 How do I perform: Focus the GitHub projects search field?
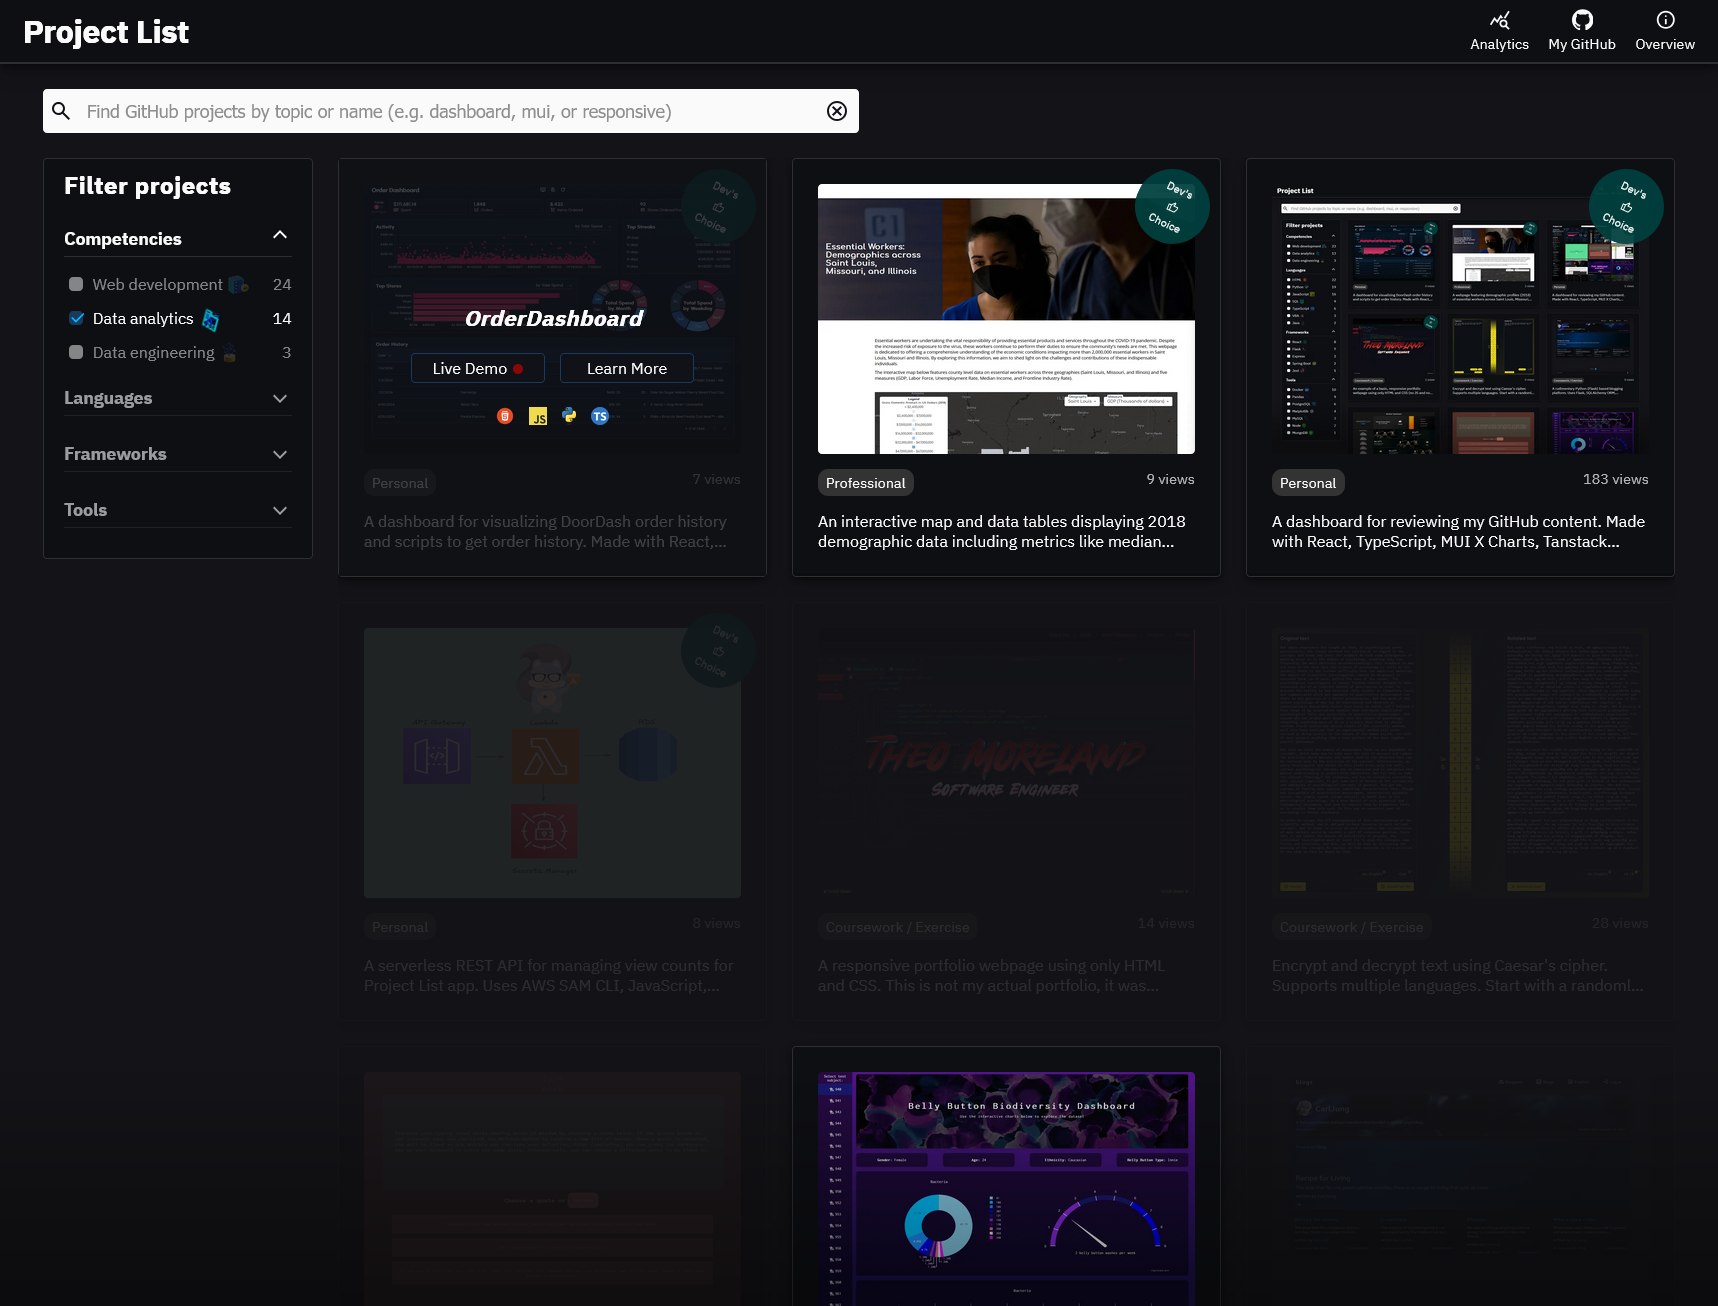pyautogui.click(x=450, y=111)
